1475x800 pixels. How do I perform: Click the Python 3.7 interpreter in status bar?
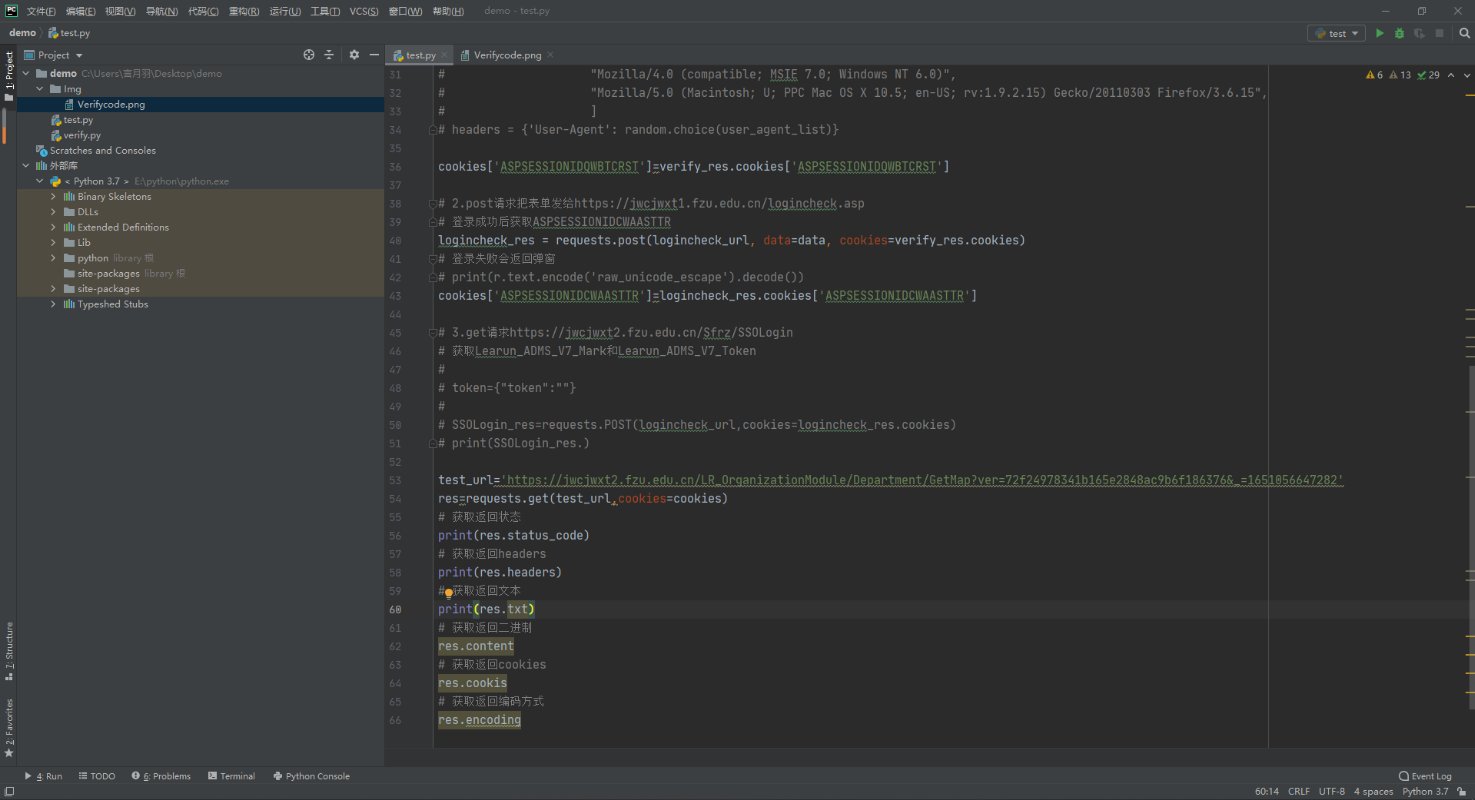1425,792
